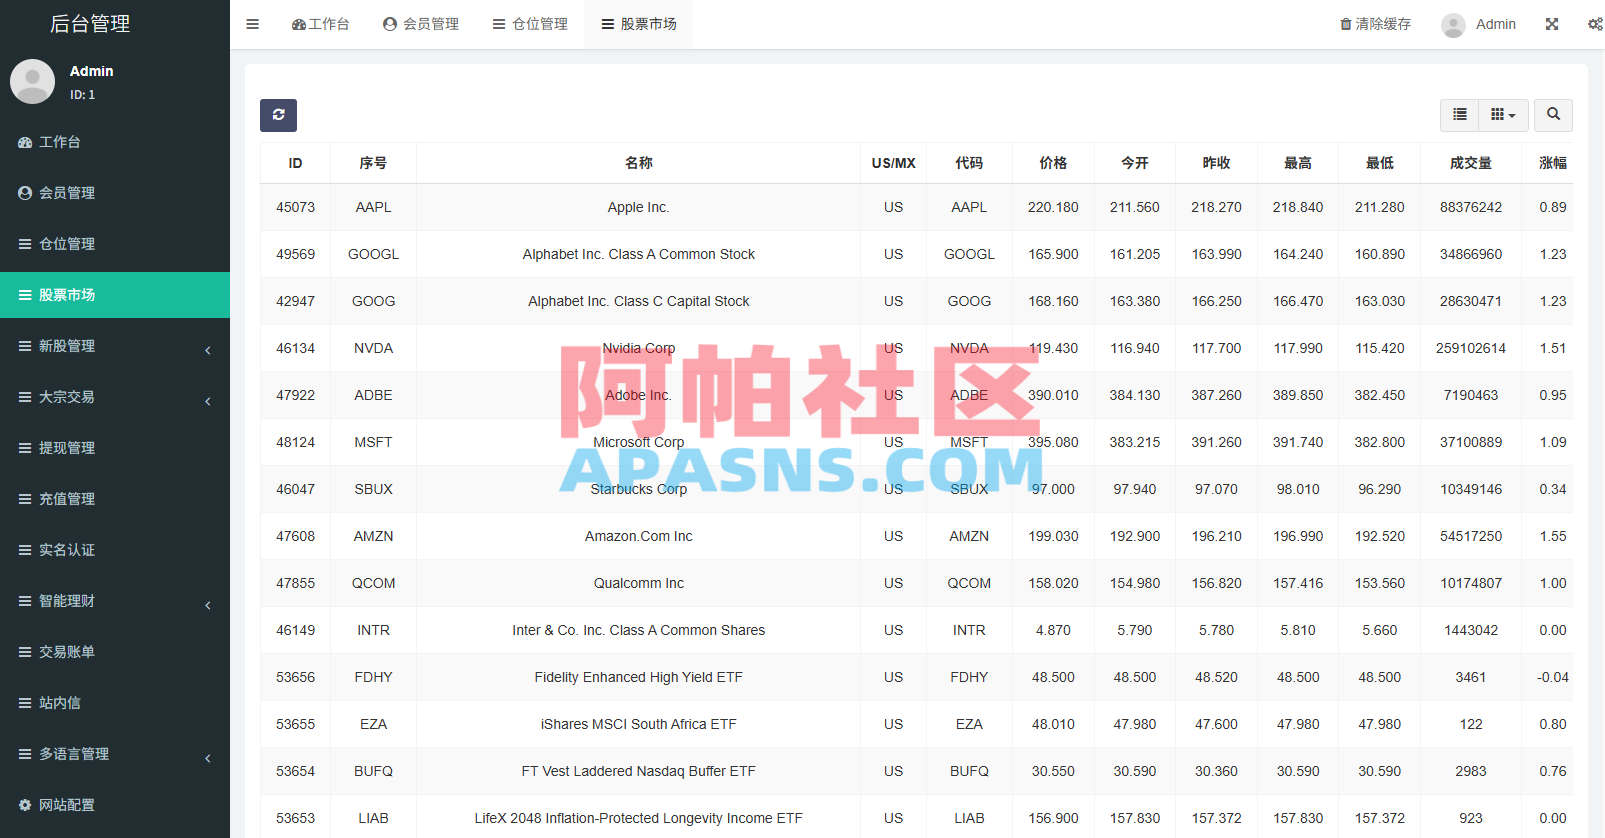The width and height of the screenshot is (1605, 838).
Task: Expand the 智能理财 sidebar chevron
Action: point(208,605)
